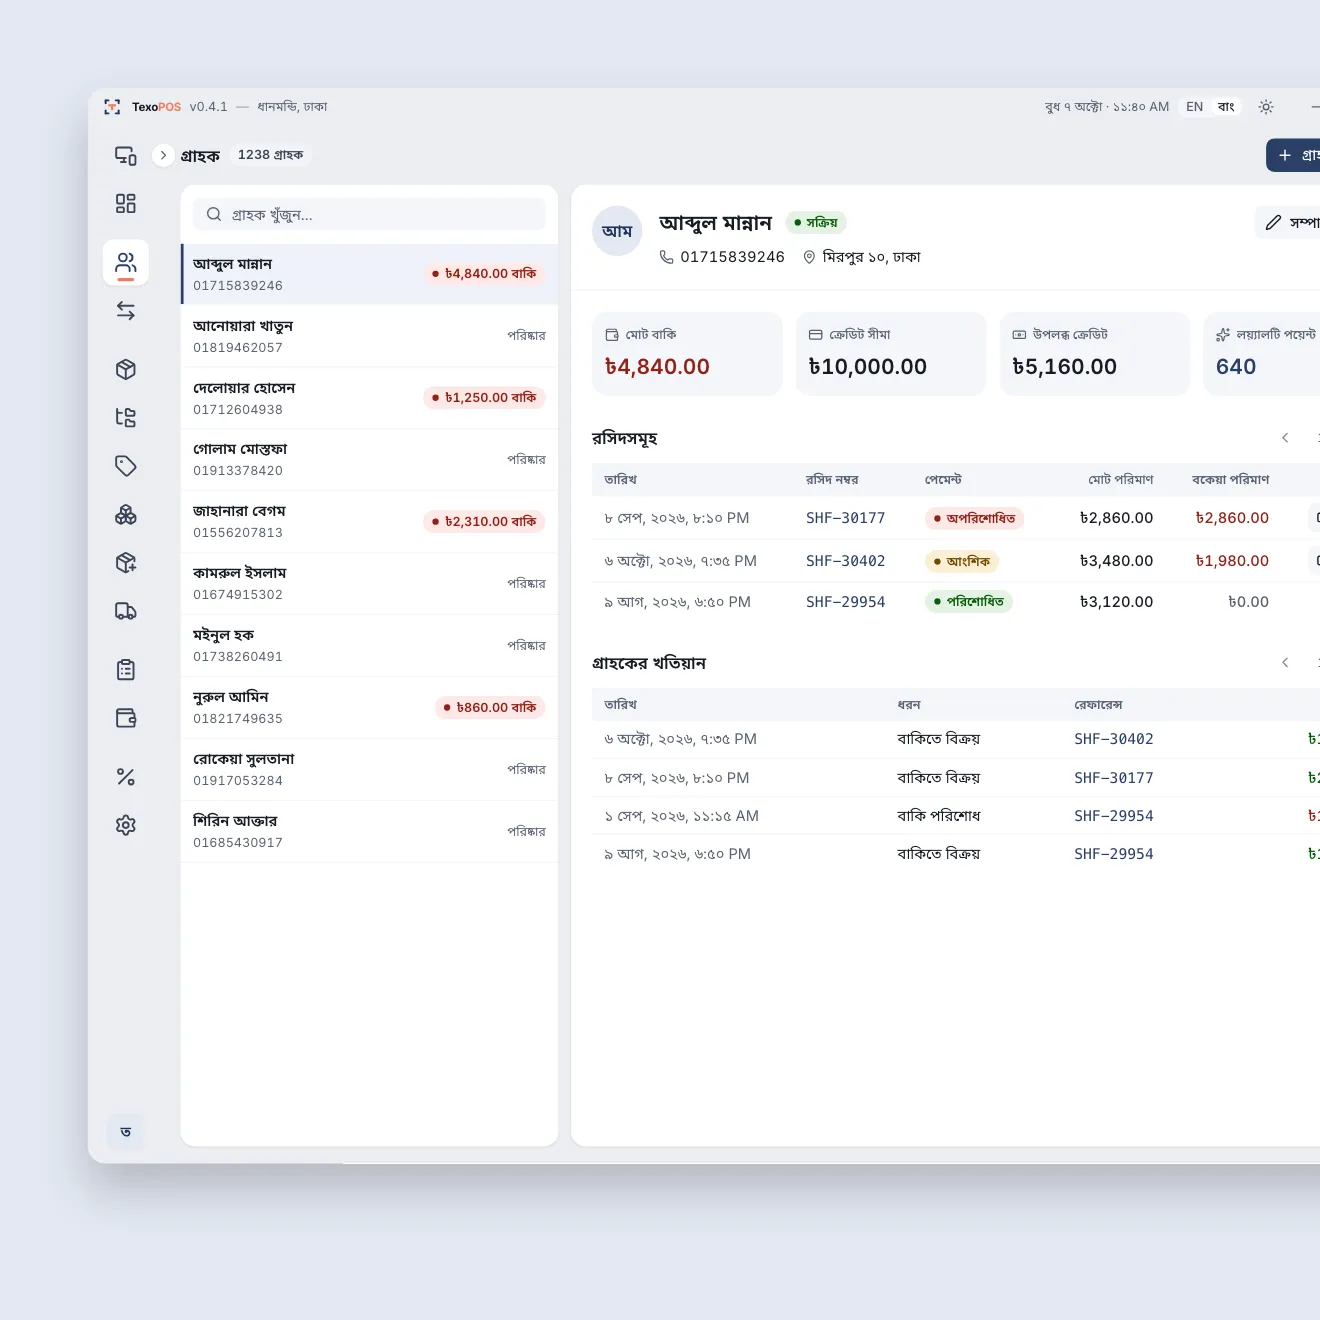Select customer শিরিন আক্তার in list
Viewport: 1320px width, 1320px height.
pyautogui.click(x=369, y=832)
